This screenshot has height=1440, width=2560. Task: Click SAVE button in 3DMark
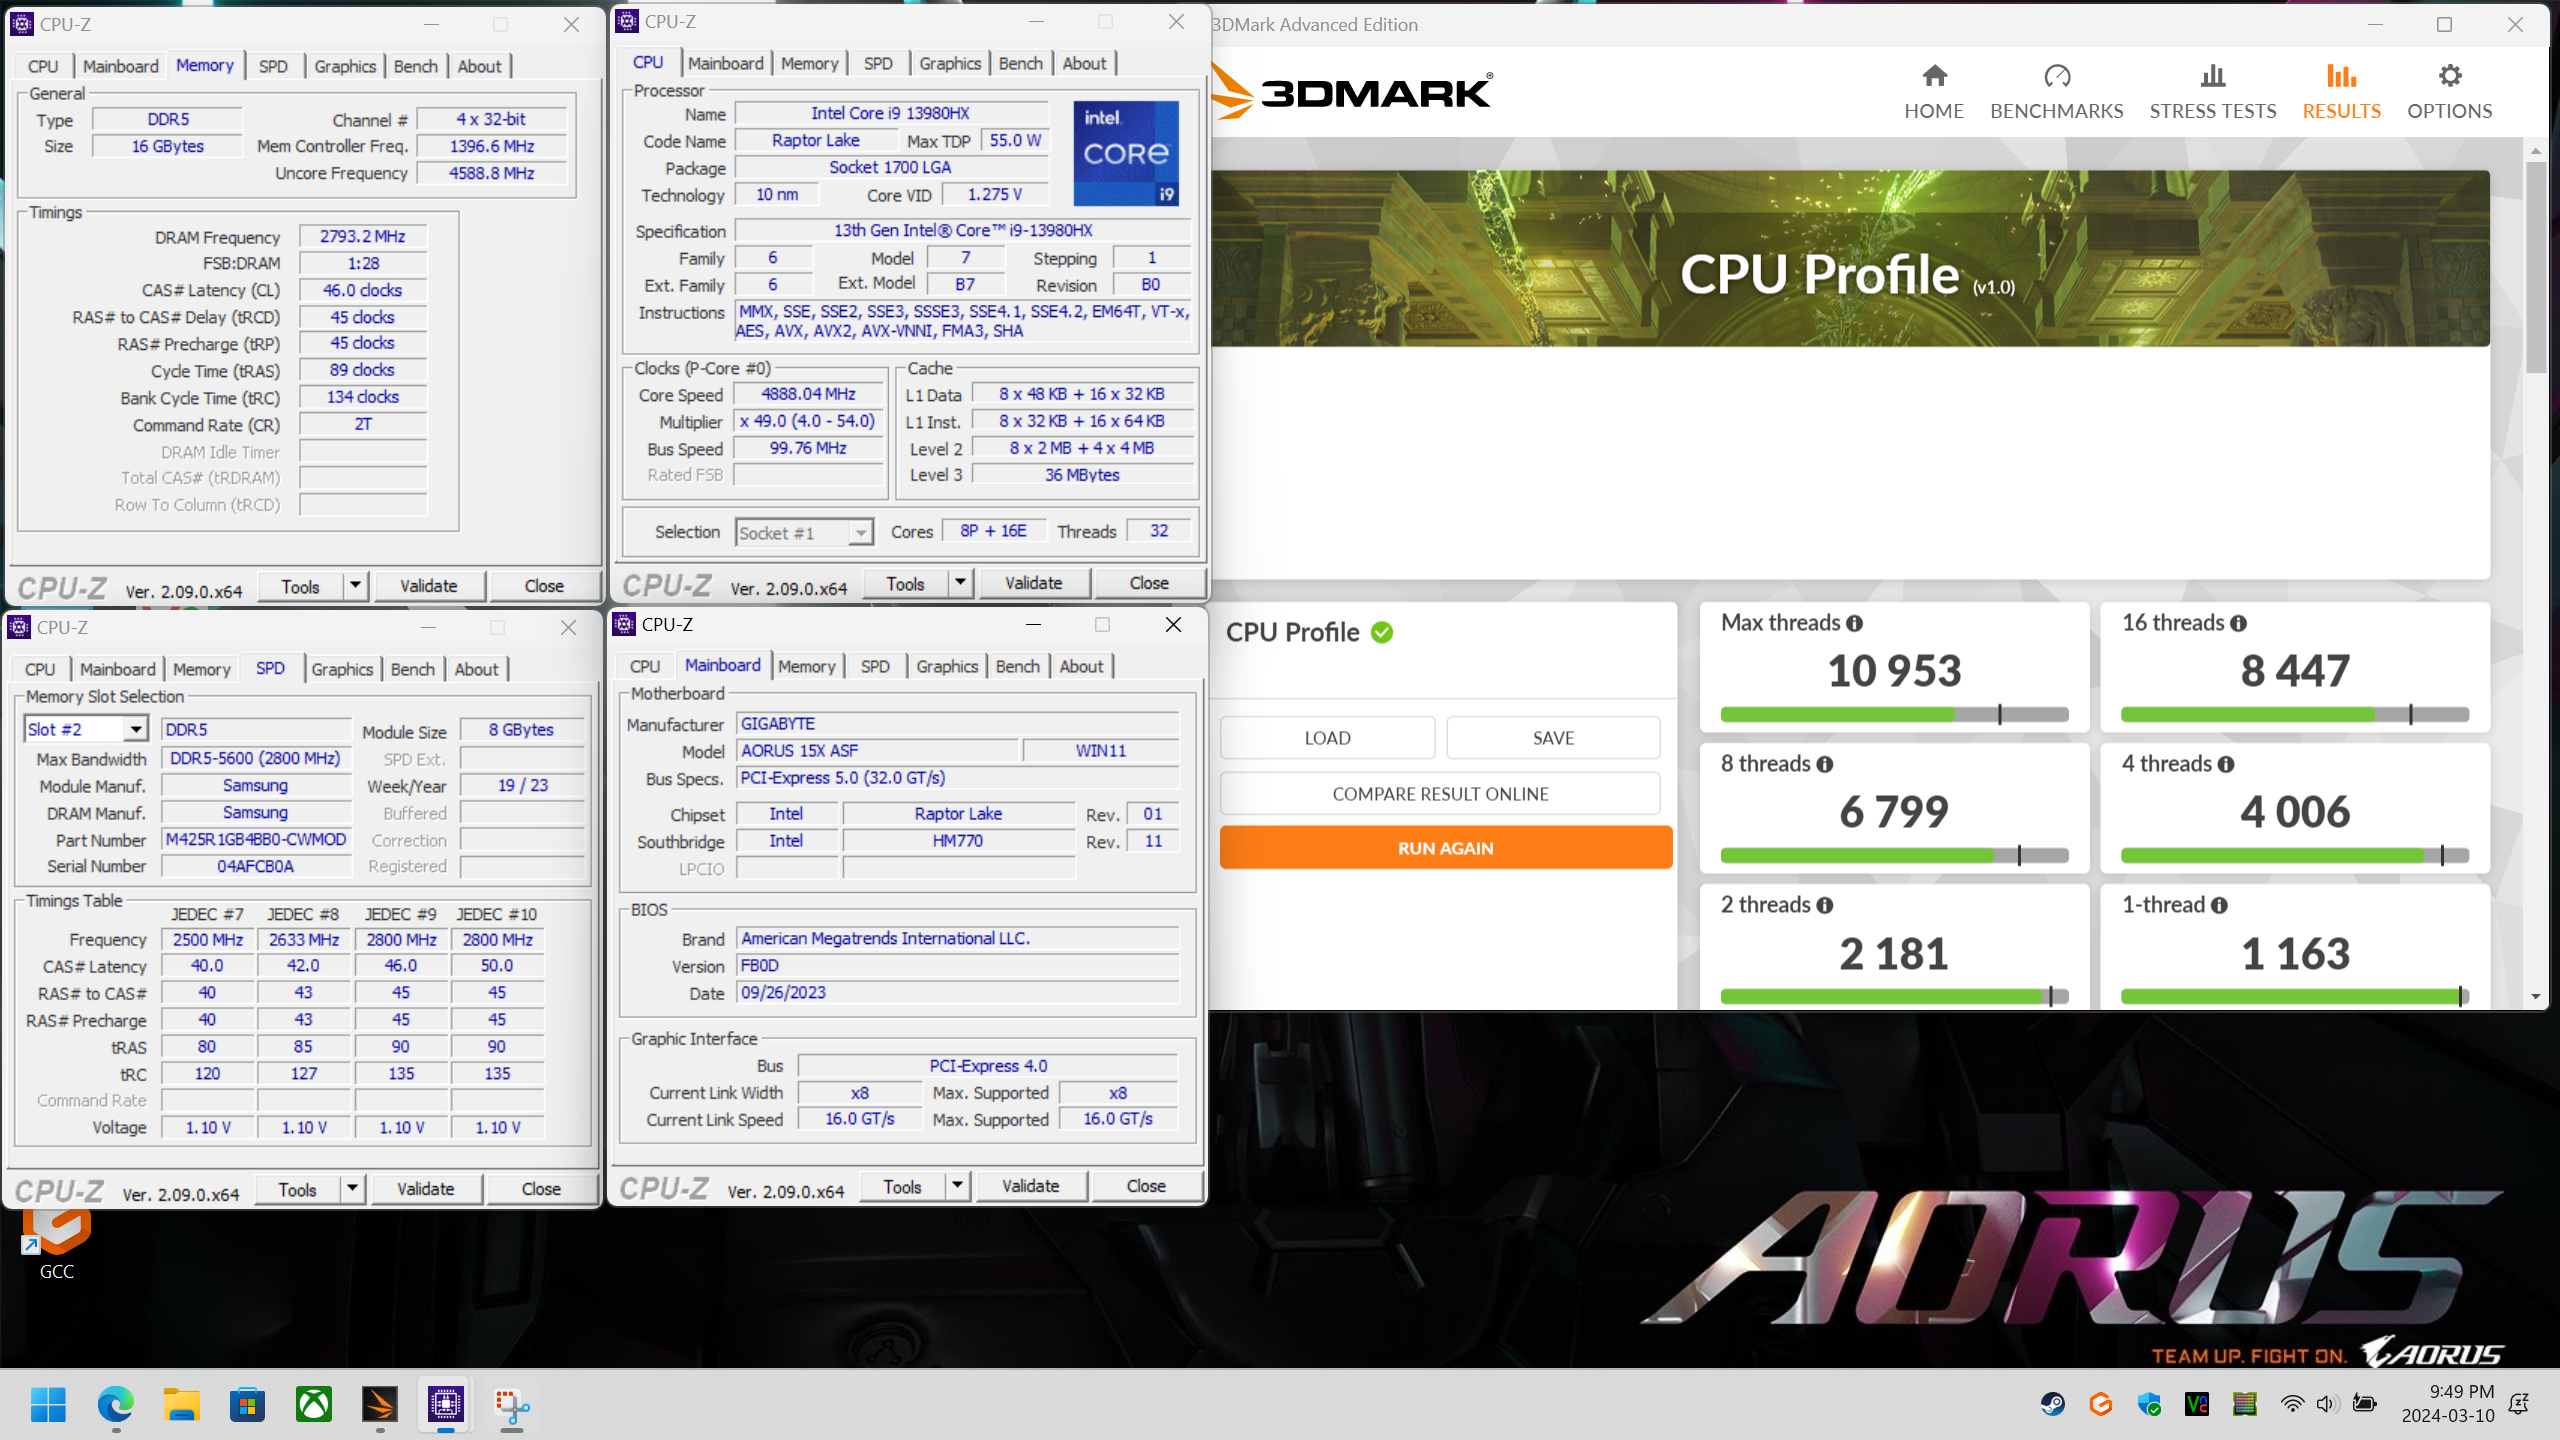click(1553, 738)
